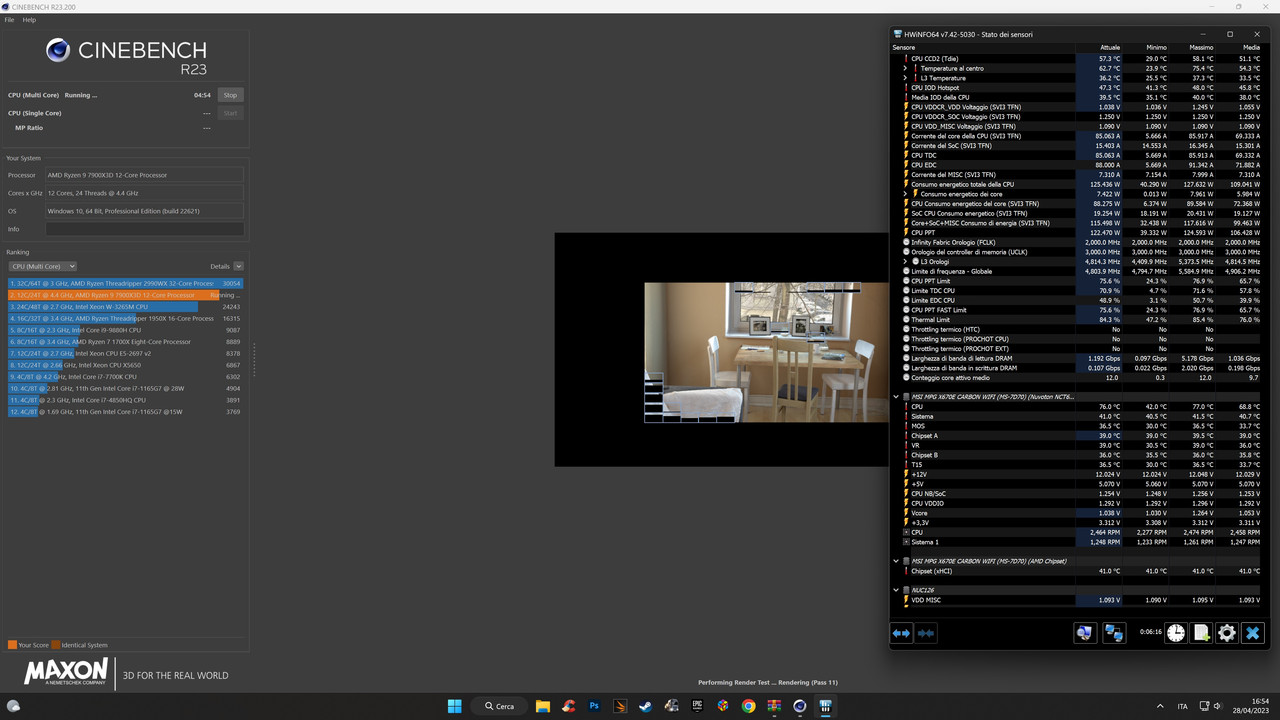Click the rendering room preview image
This screenshot has height=720, width=1280.
[x=766, y=352]
